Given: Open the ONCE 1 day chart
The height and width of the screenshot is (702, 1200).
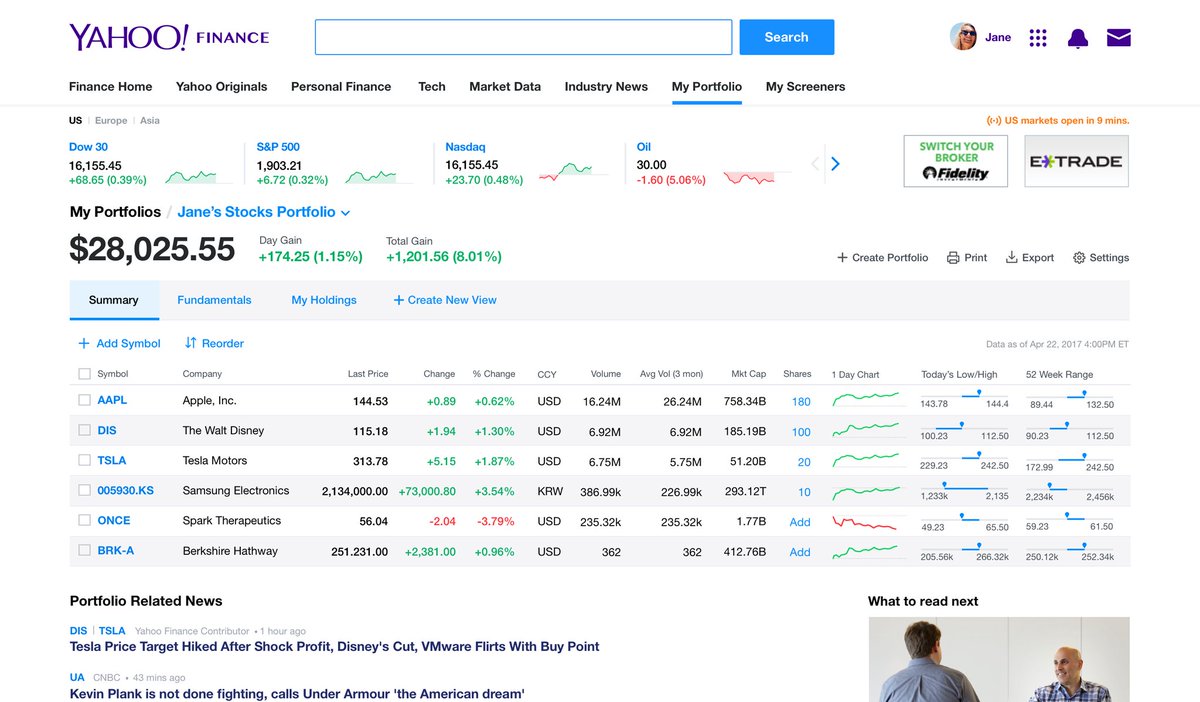Looking at the screenshot, I should pos(866,522).
